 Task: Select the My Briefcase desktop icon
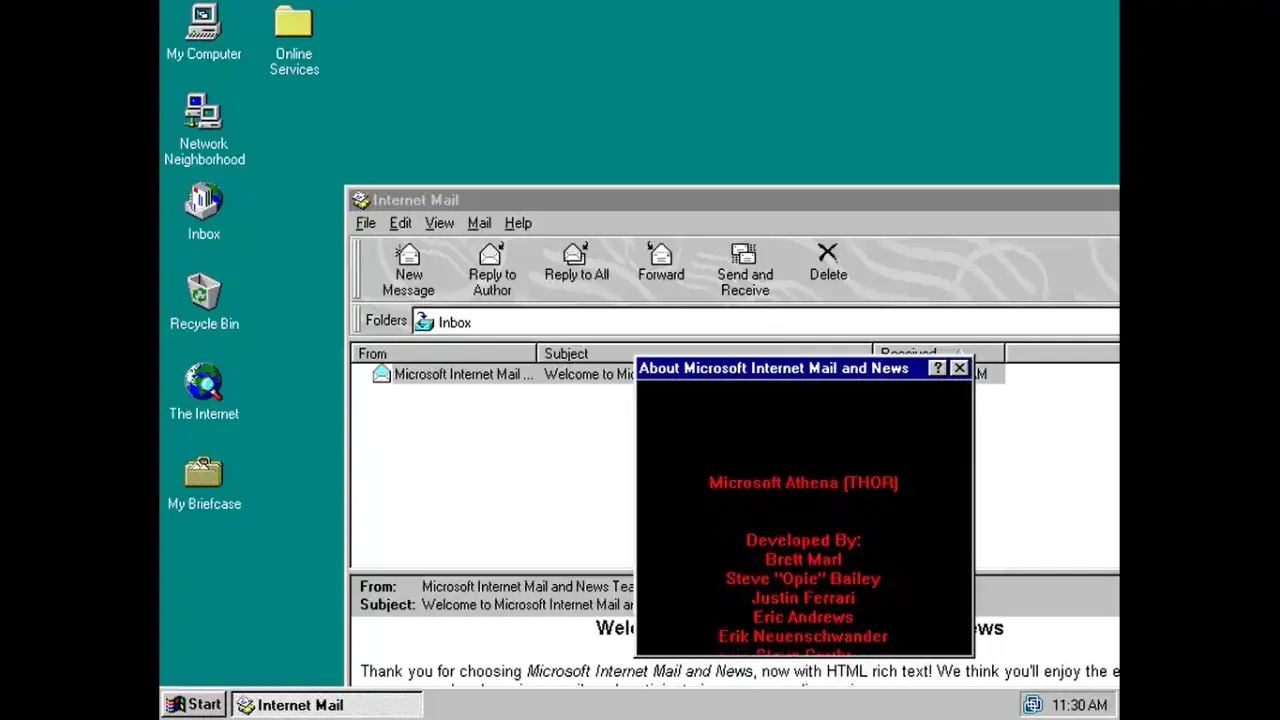coord(204,472)
